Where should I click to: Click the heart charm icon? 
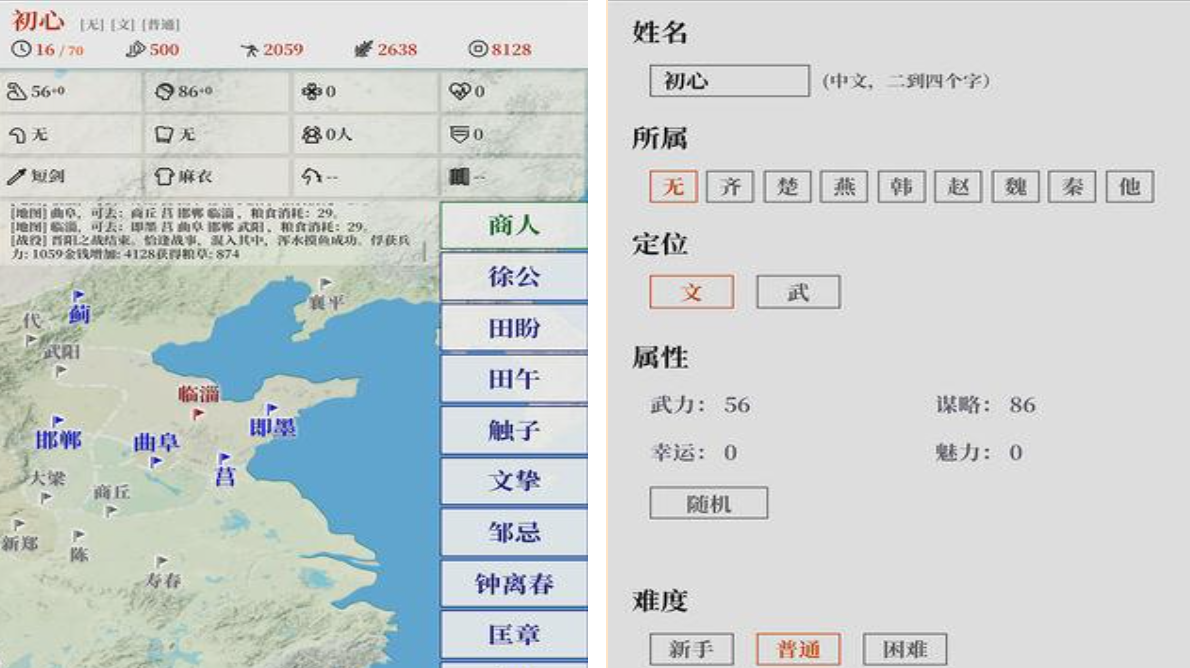coord(460,91)
